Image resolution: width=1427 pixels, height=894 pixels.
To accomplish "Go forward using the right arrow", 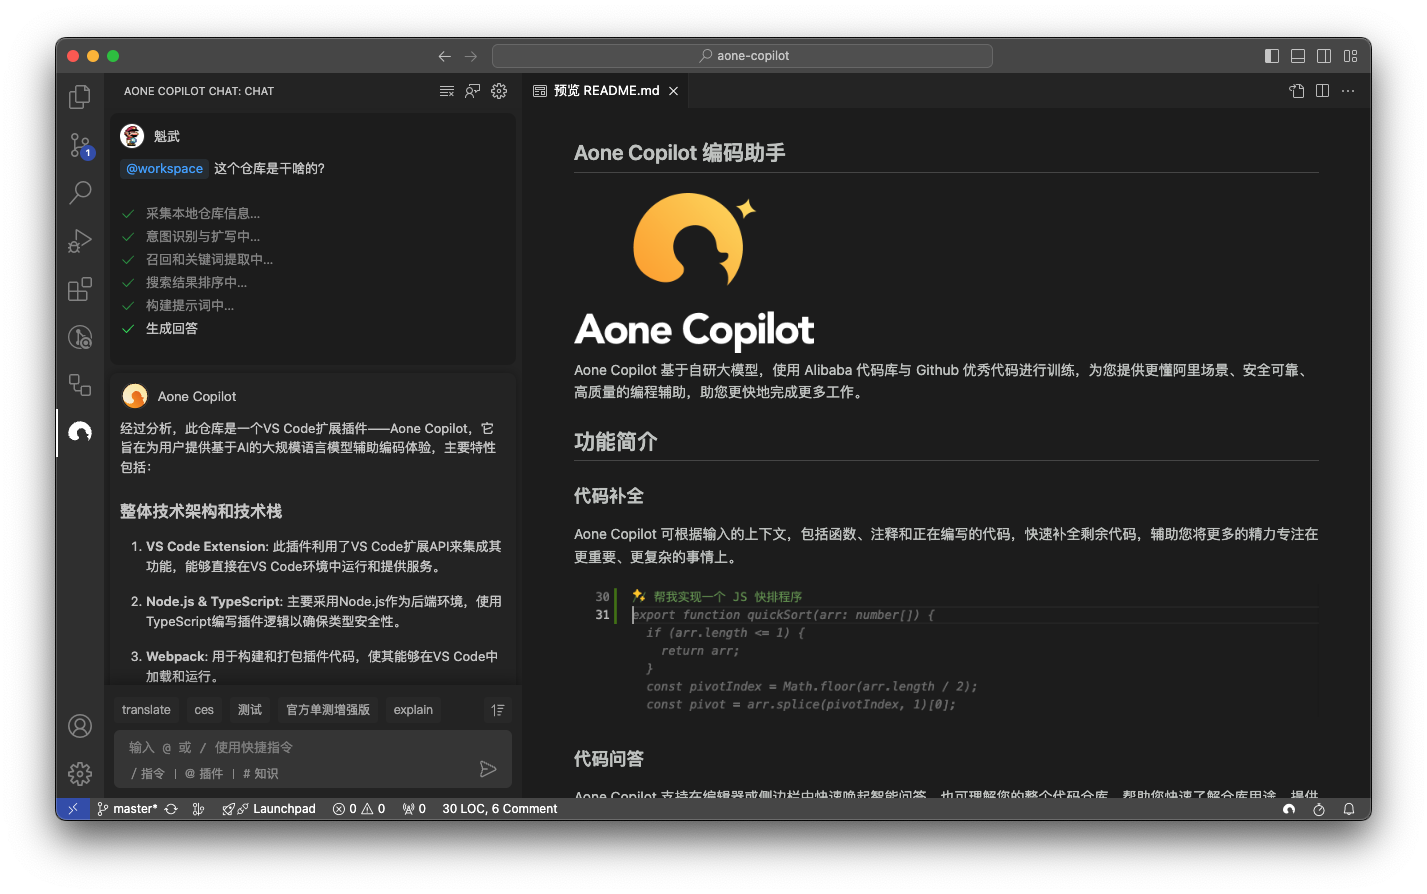I will (471, 56).
